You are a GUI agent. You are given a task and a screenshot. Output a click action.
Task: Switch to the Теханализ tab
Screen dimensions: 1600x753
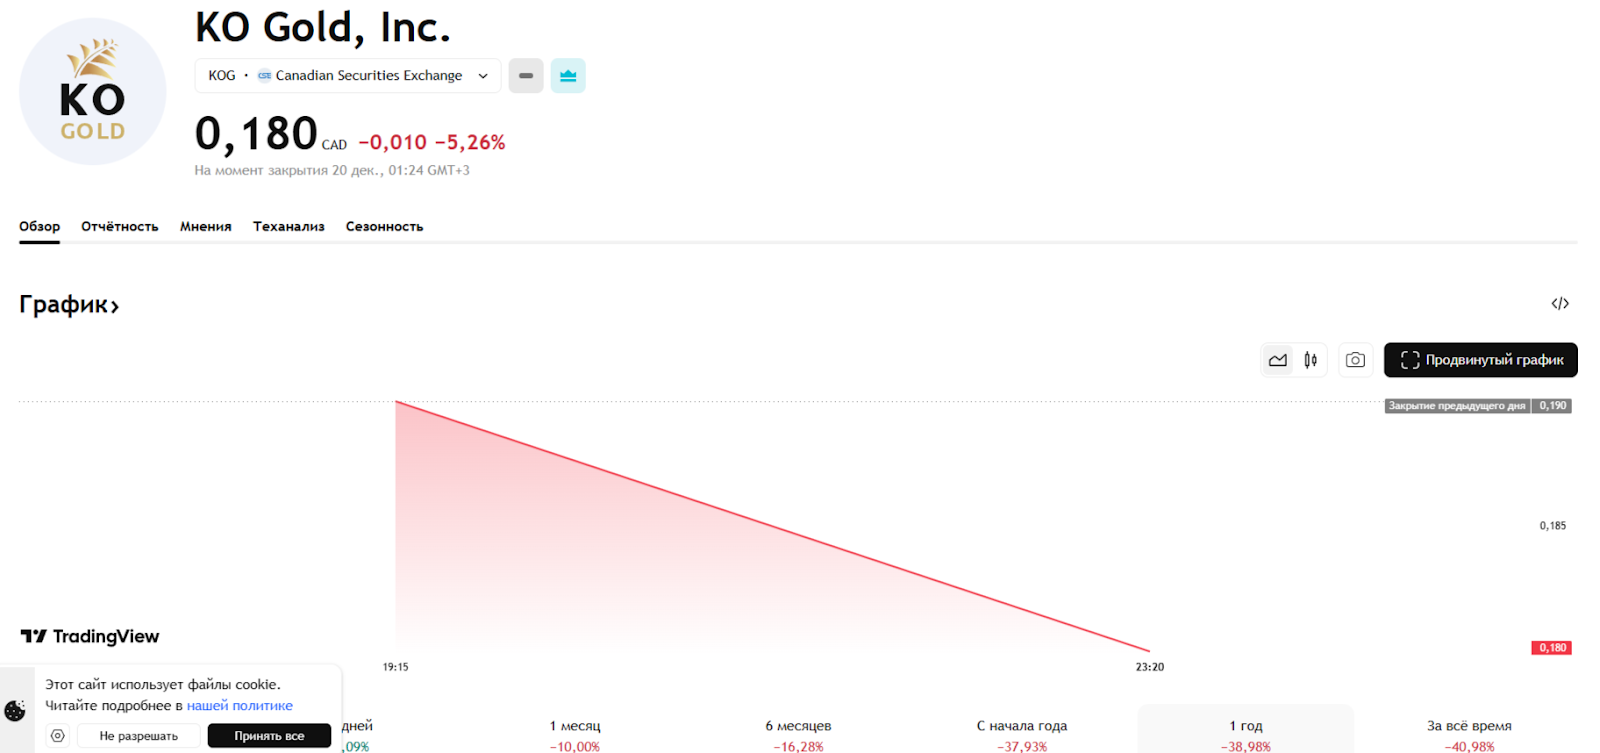click(288, 227)
